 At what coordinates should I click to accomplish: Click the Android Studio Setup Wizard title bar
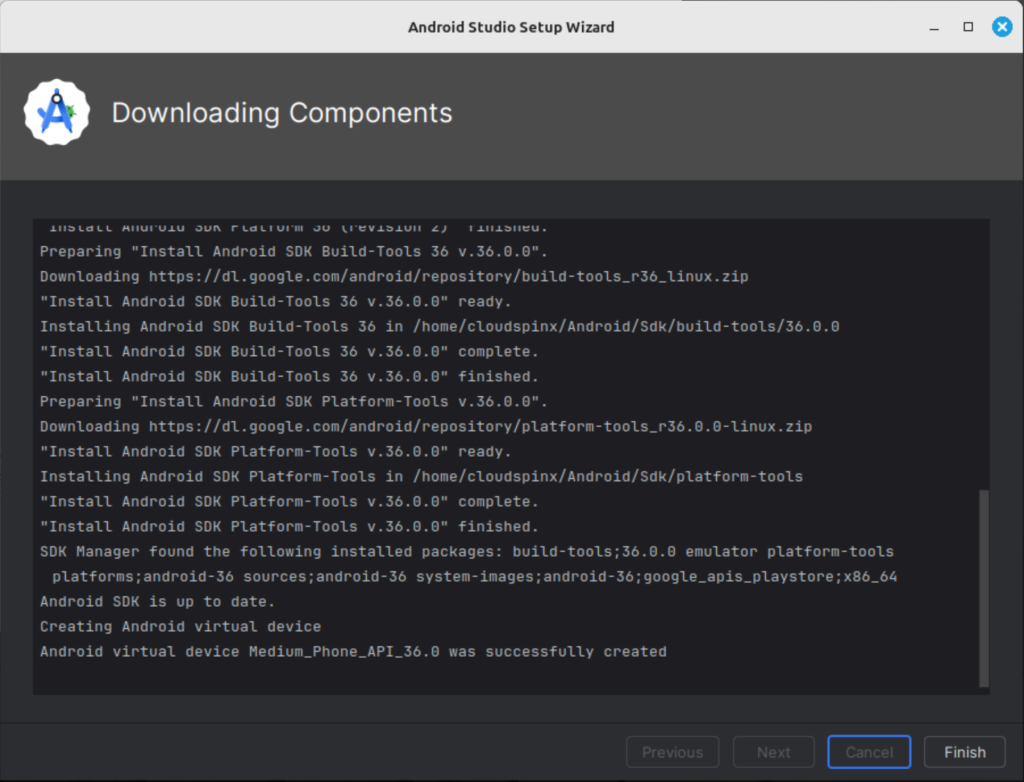[x=511, y=27]
